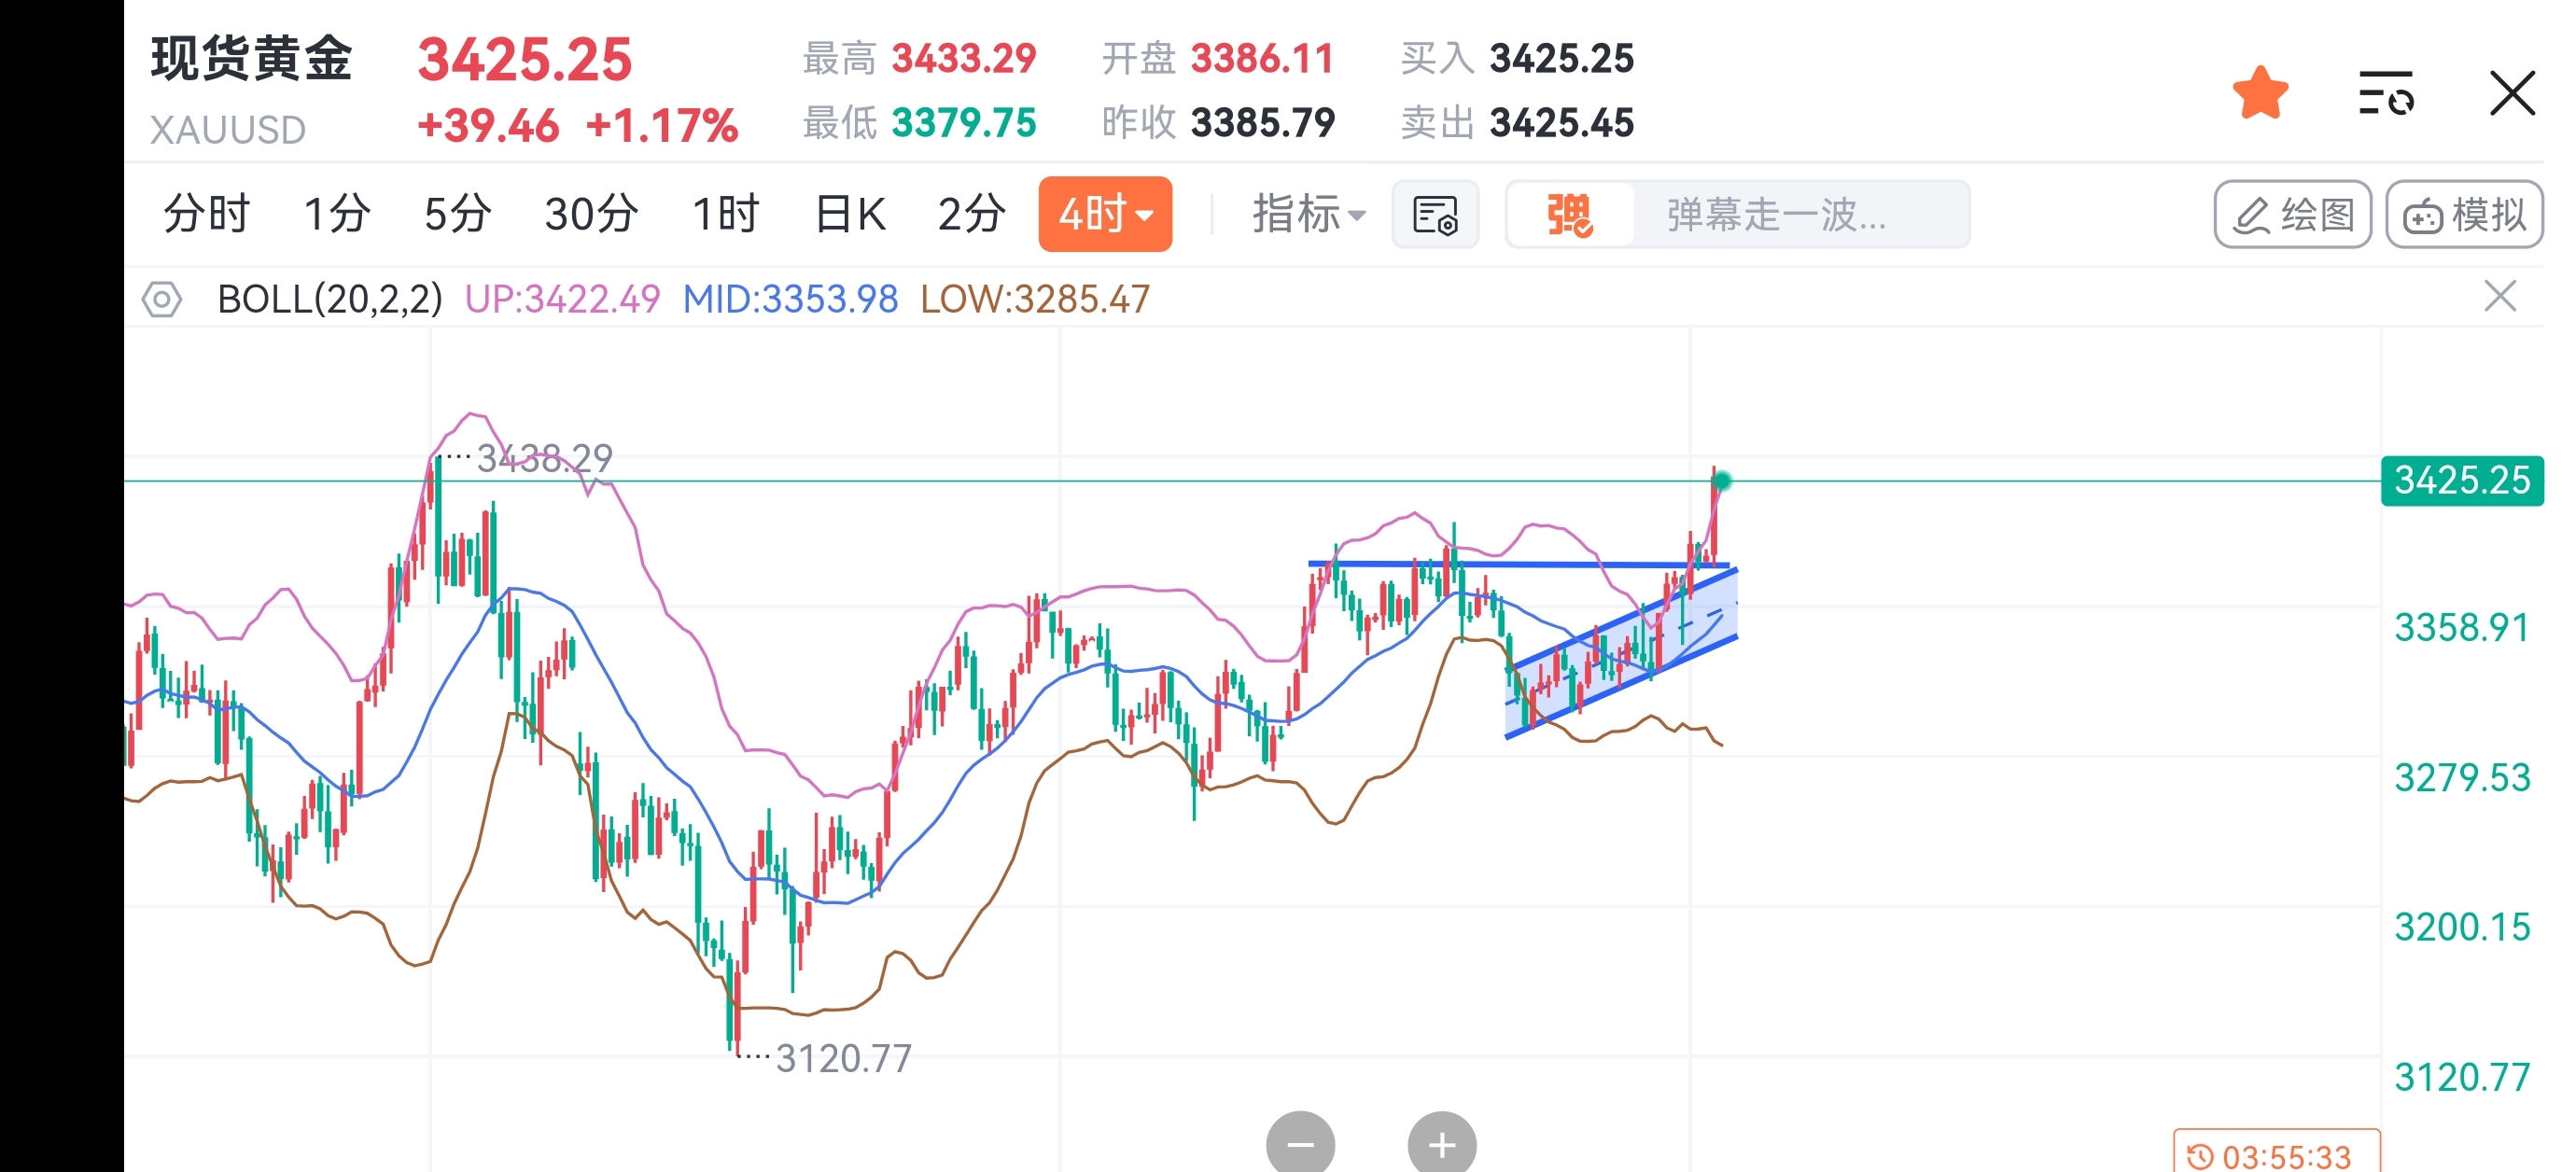
Task: Open the 模拟 simulation trading button
Action: tap(2464, 214)
